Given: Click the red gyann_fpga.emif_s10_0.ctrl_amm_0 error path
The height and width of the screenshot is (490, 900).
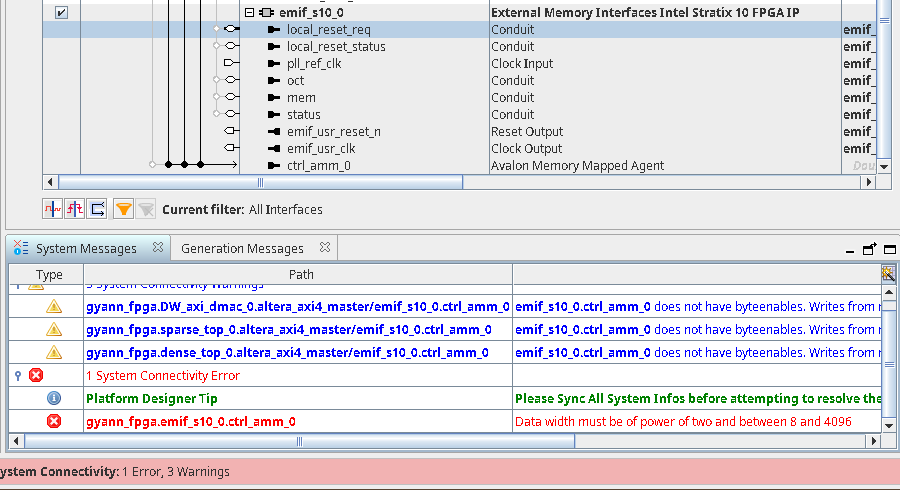Looking at the screenshot, I should pyautogui.click(x=191, y=421).
